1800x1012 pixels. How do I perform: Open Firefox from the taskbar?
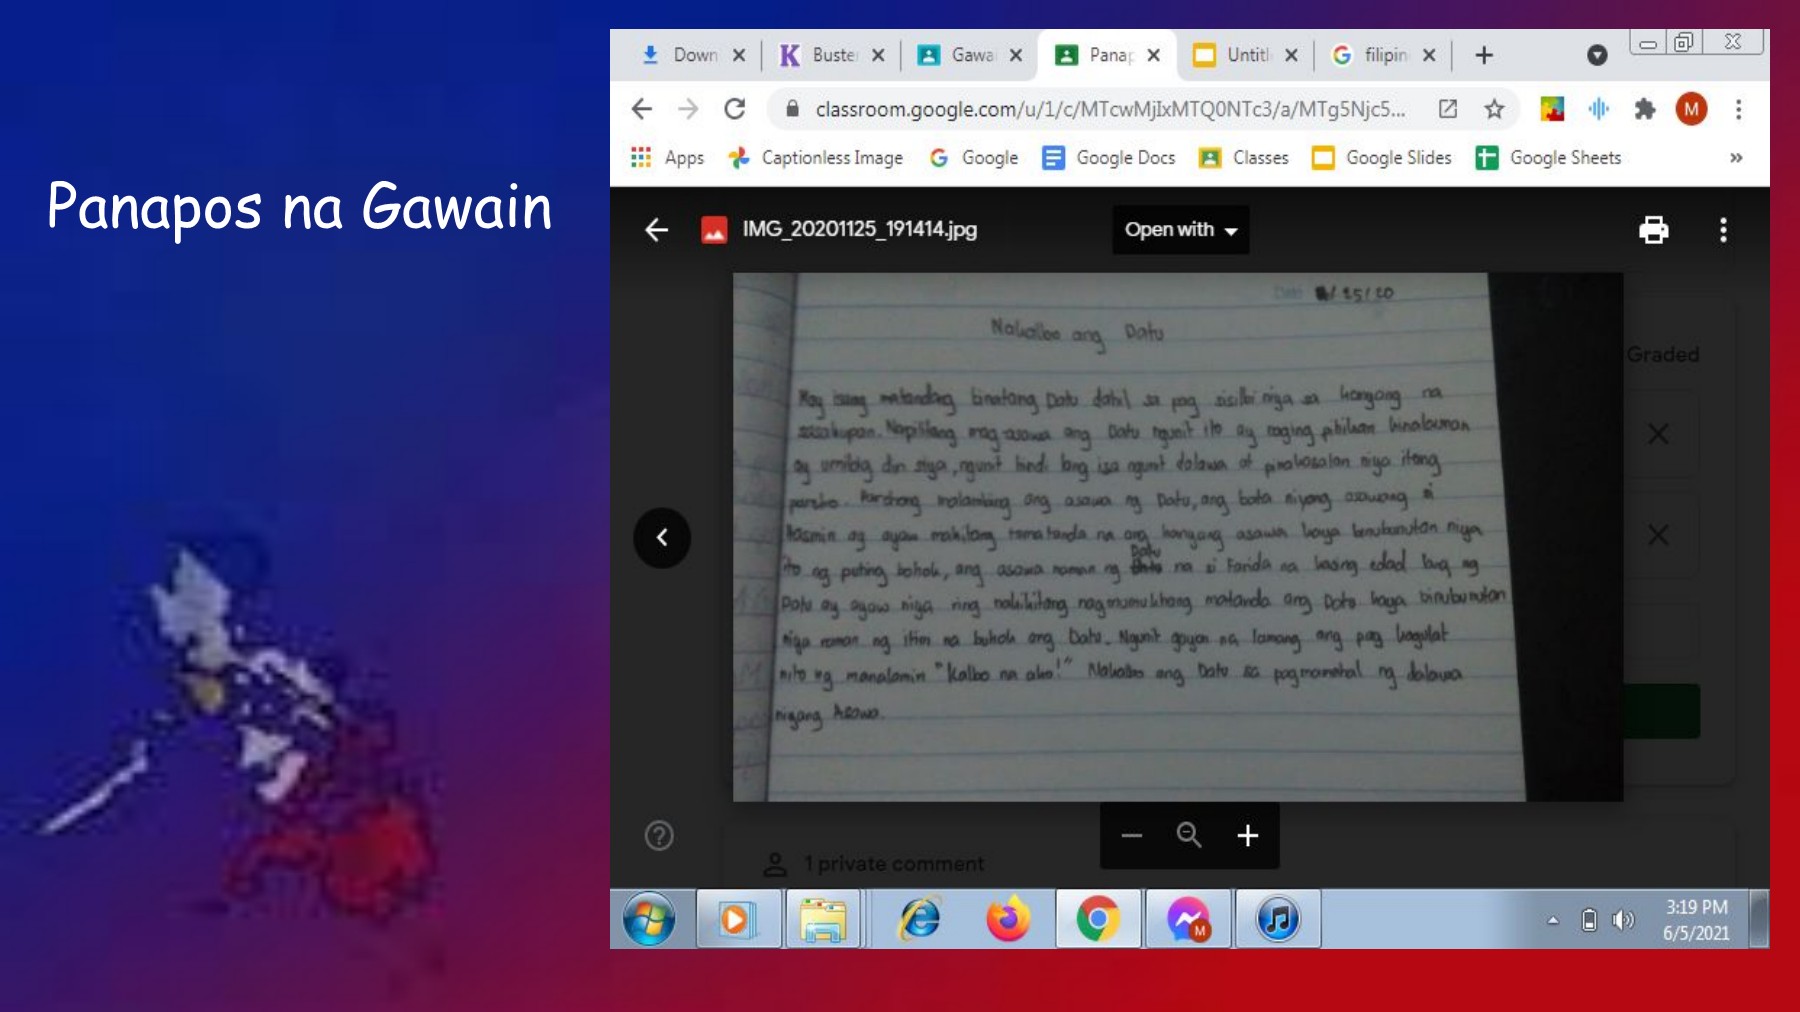pyautogui.click(x=1008, y=919)
